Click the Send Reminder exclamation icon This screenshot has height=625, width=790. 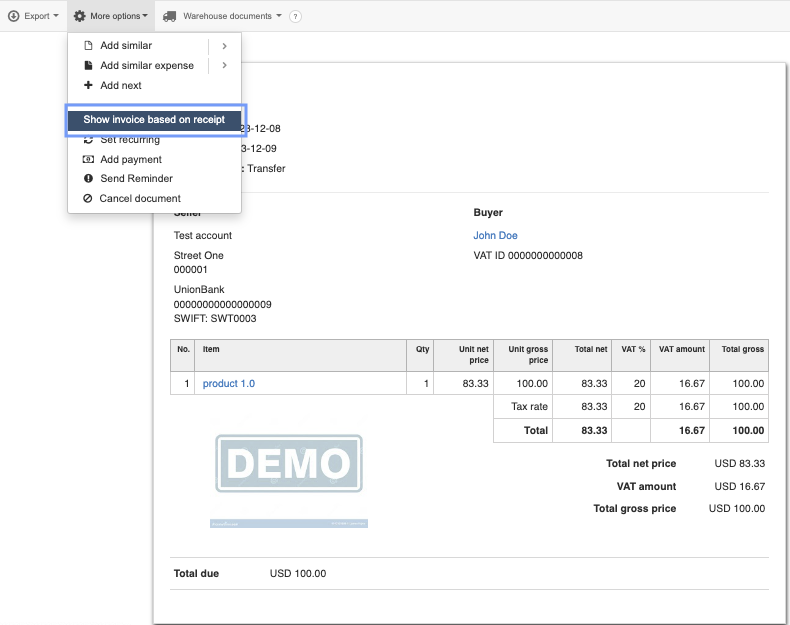(x=88, y=178)
